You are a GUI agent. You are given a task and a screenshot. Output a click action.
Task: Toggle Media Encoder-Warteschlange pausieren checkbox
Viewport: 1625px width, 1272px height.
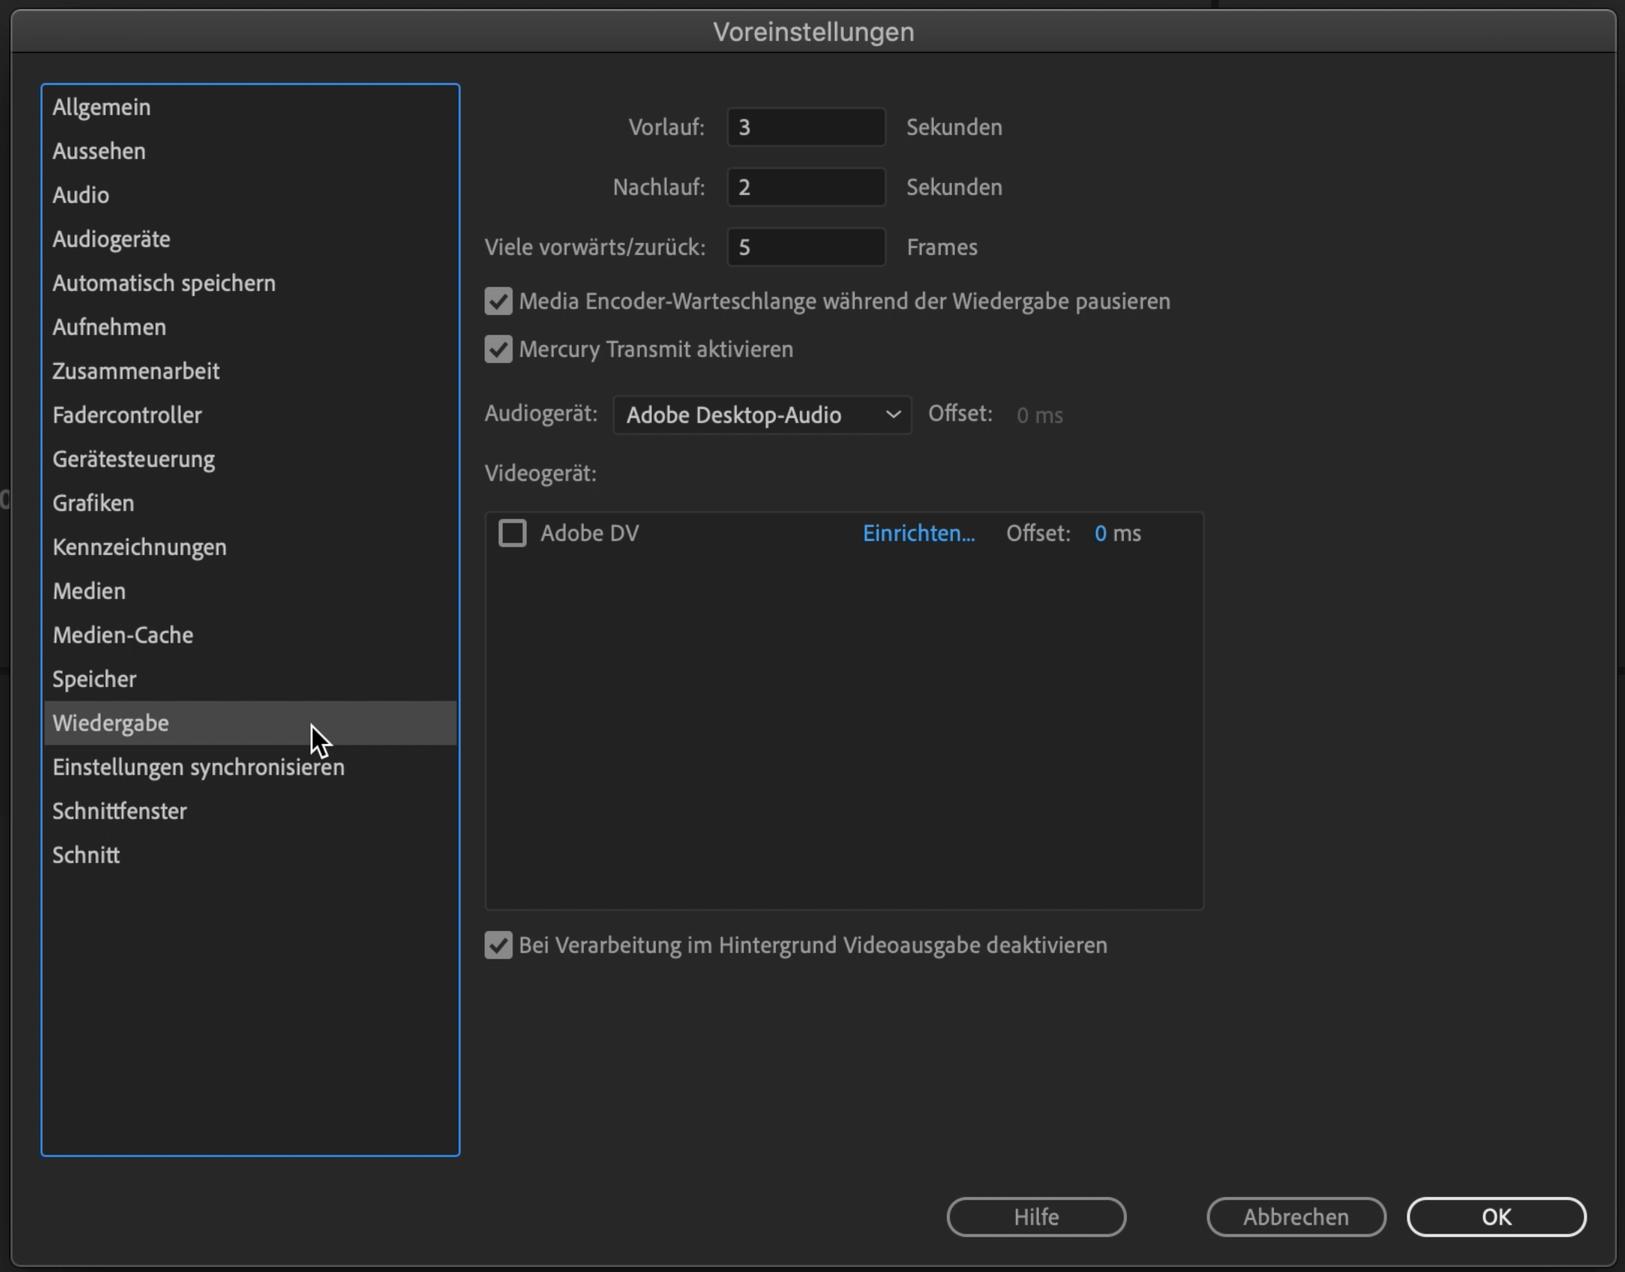tap(498, 302)
